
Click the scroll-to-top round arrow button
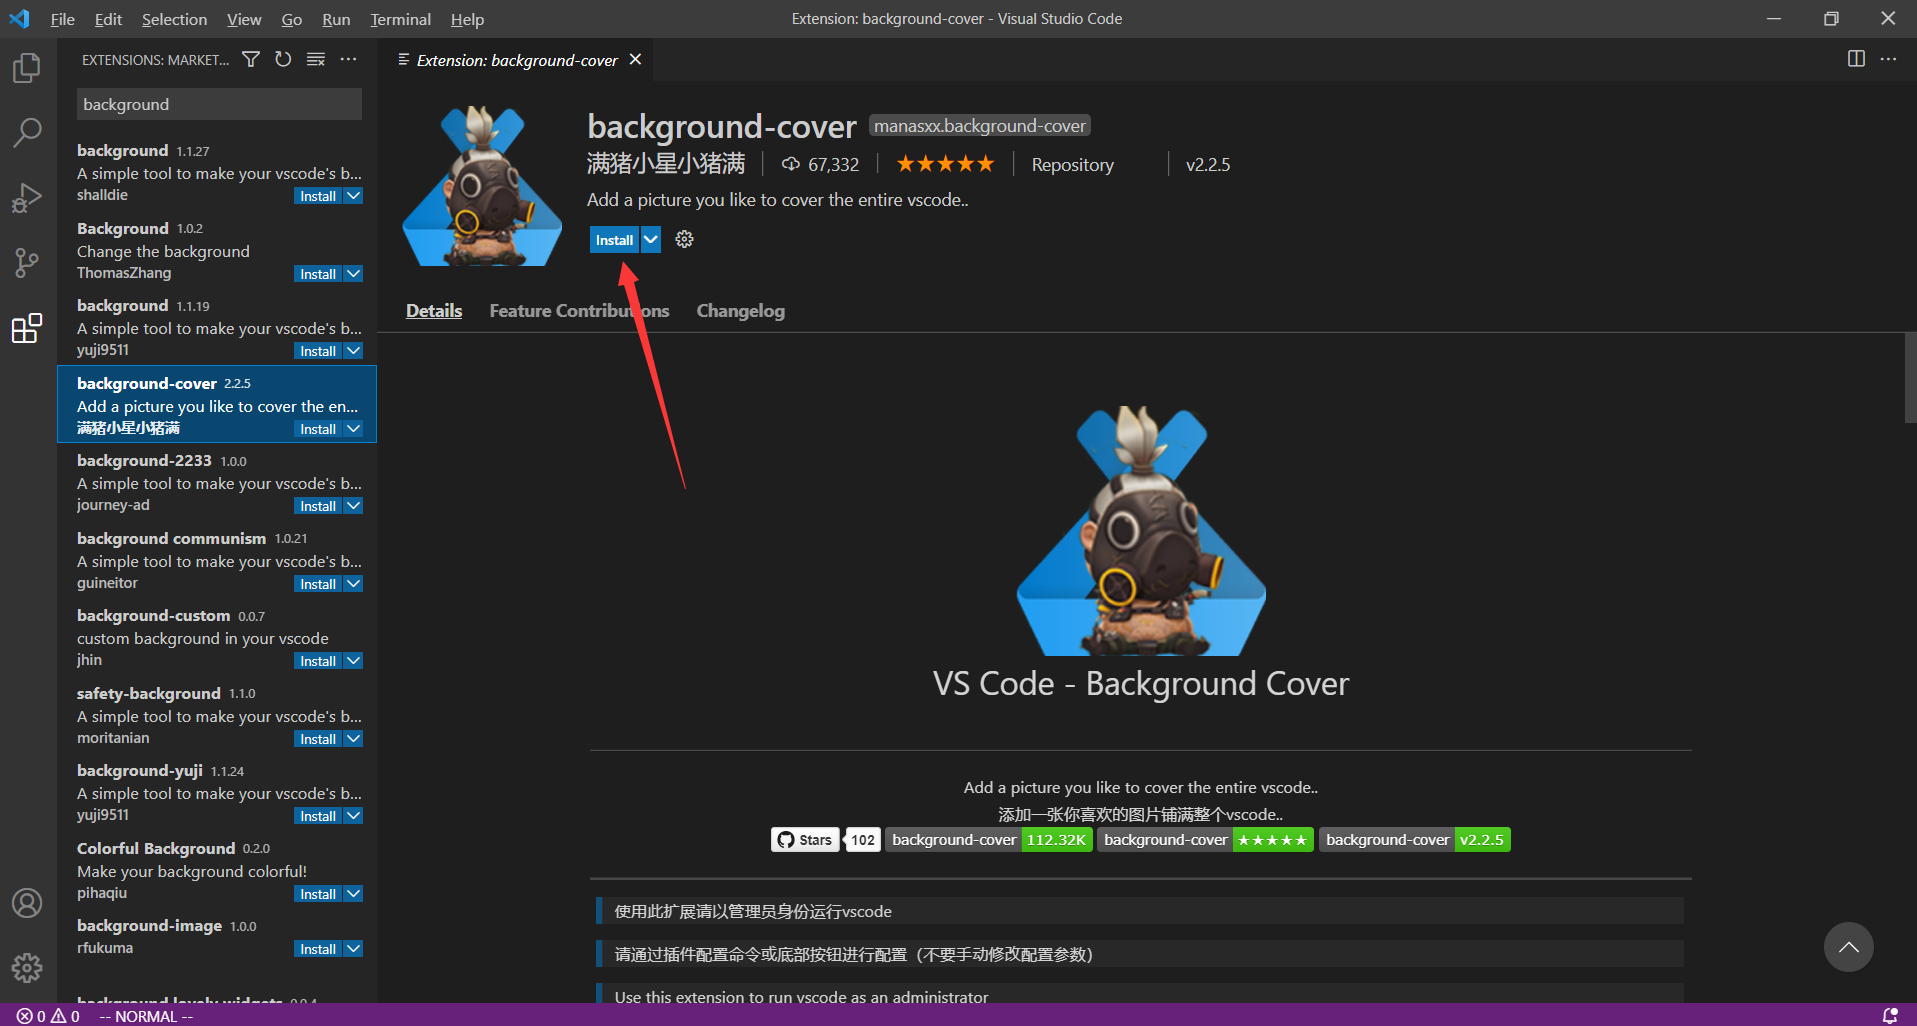click(1848, 947)
